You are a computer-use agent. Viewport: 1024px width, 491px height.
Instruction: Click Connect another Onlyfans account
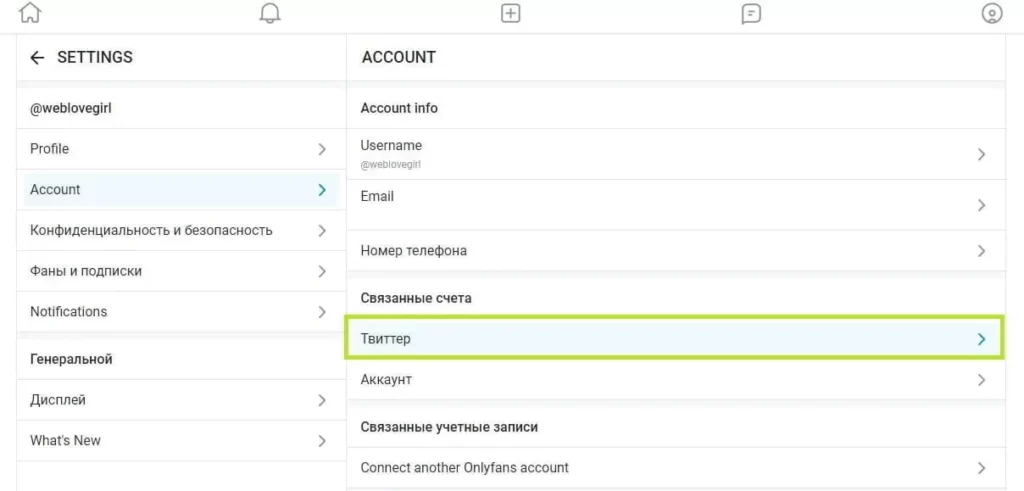click(676, 467)
